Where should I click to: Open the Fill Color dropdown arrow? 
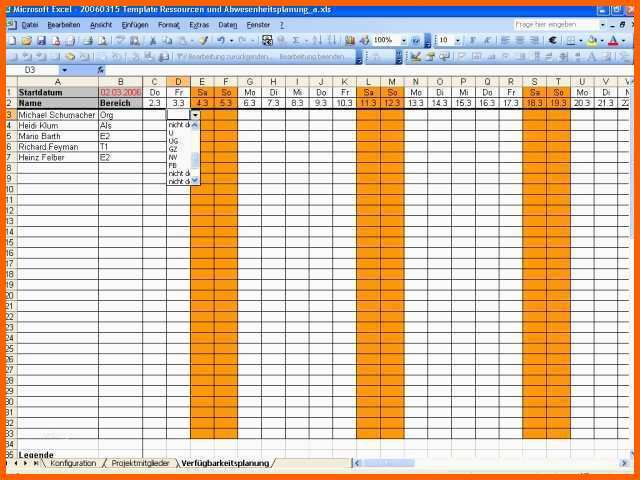(x=601, y=40)
